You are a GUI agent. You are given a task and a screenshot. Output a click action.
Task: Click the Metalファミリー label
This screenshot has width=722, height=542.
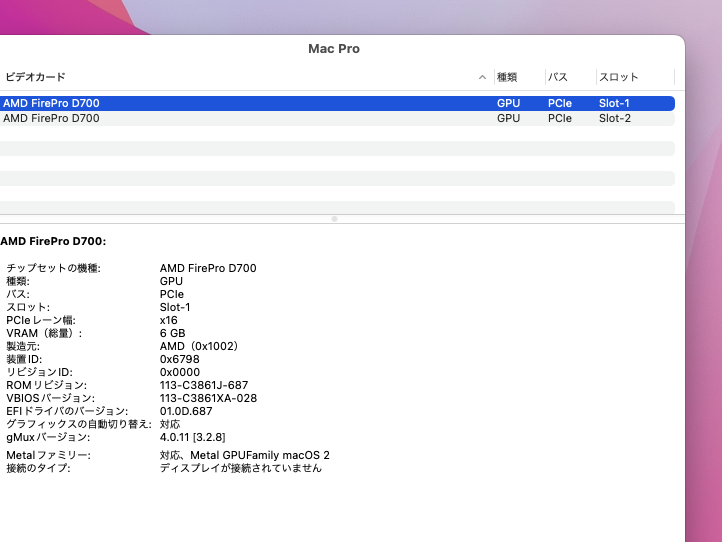click(48, 455)
